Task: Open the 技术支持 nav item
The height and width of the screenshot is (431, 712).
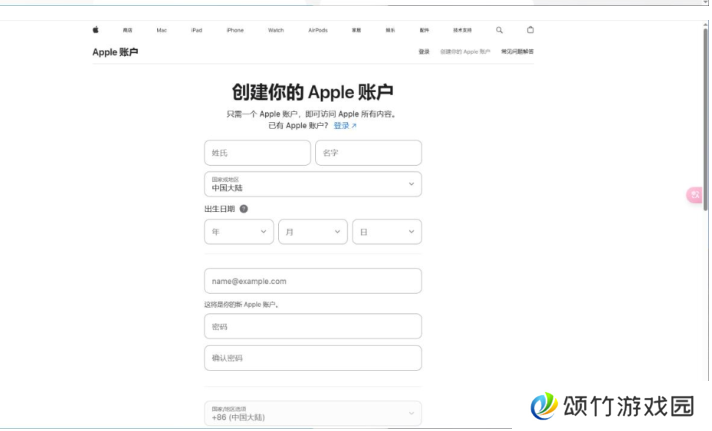Action: point(462,30)
